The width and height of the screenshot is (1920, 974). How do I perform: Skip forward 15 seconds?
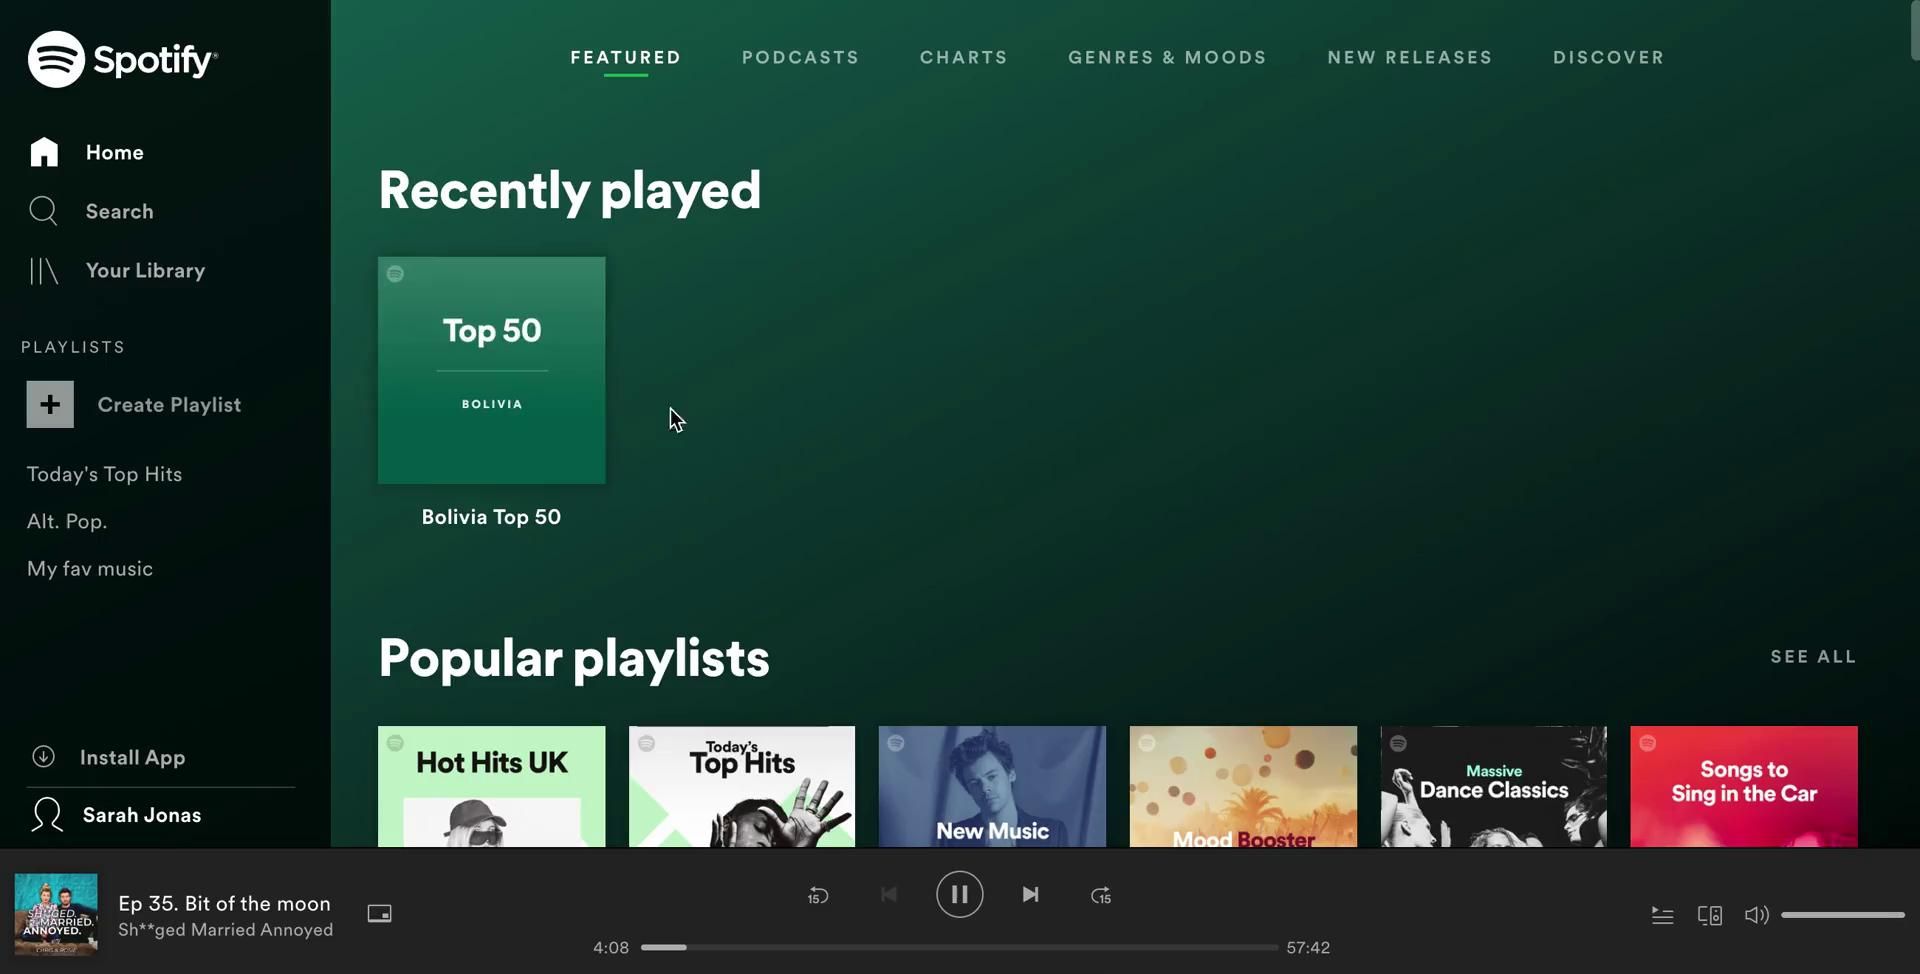point(1100,895)
